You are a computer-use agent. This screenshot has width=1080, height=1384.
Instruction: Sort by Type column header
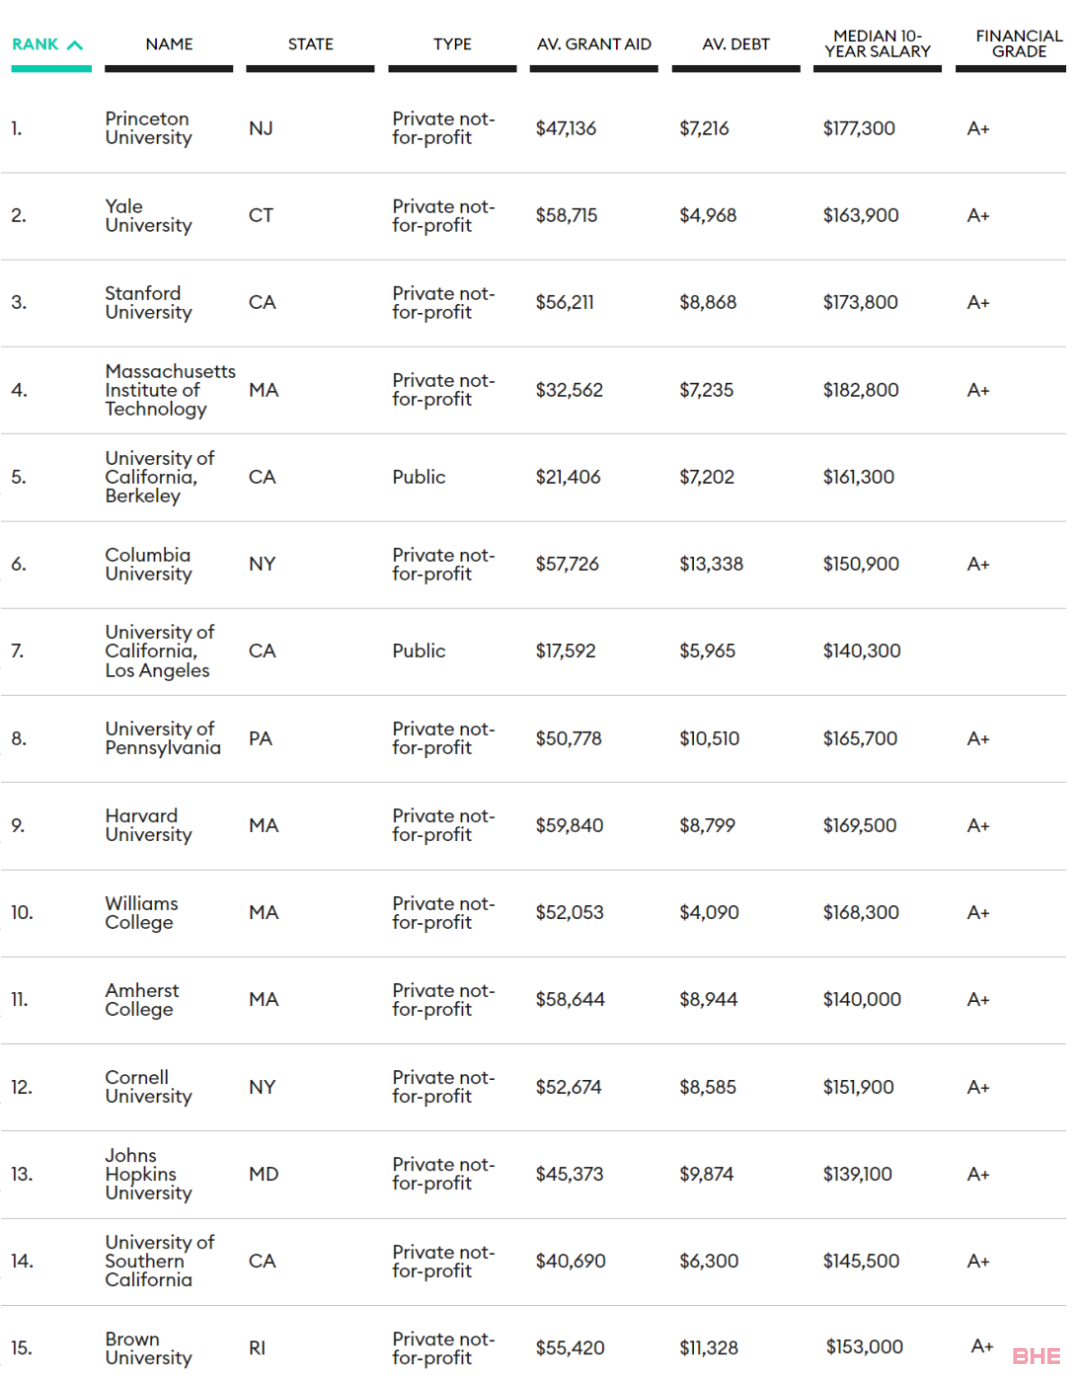452,44
